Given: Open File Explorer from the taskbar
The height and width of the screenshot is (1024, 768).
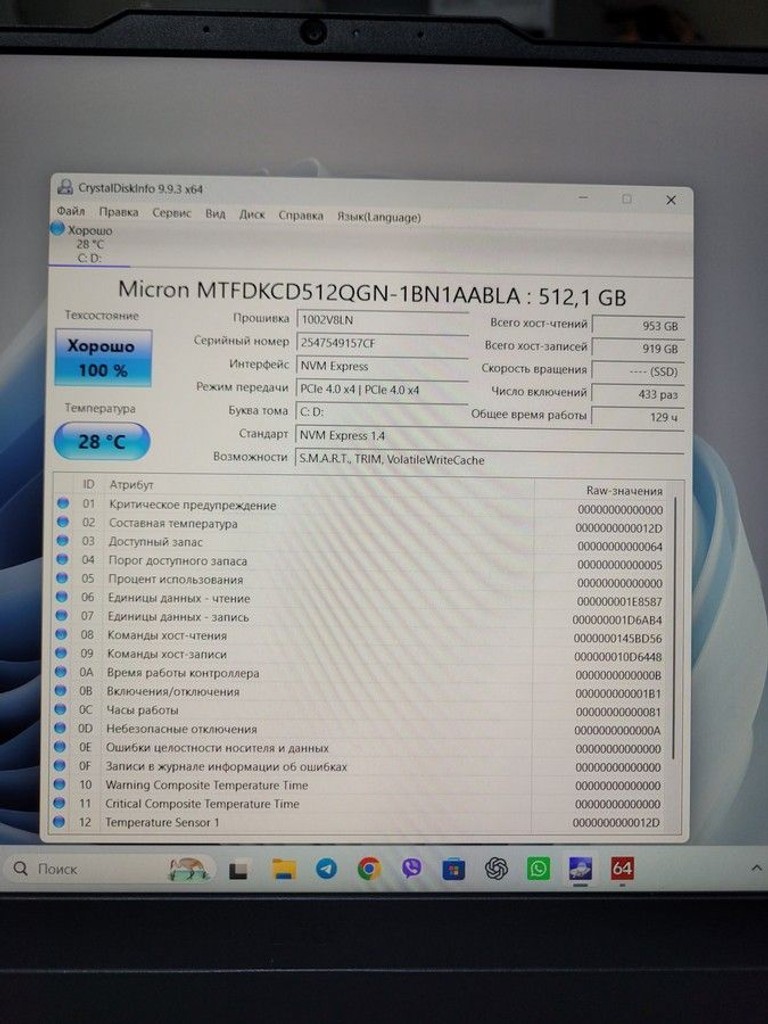Looking at the screenshot, I should (x=284, y=869).
